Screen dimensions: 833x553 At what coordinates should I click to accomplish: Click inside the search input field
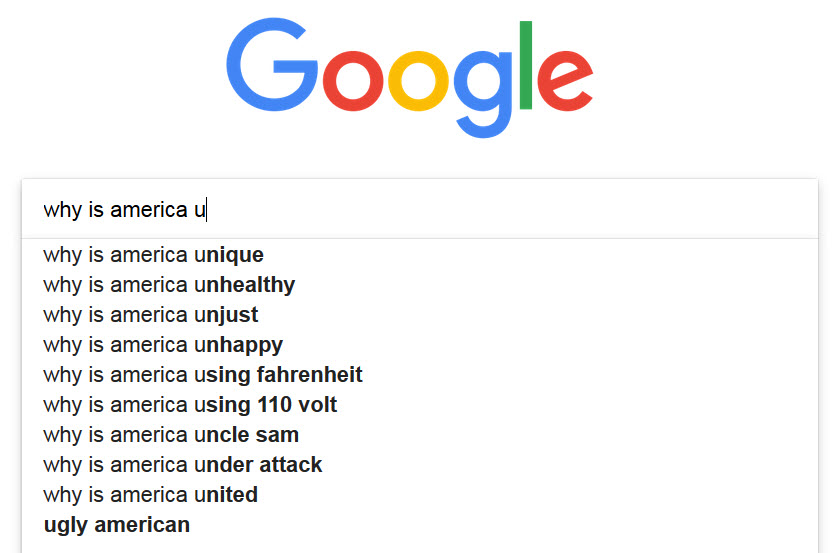pos(420,209)
